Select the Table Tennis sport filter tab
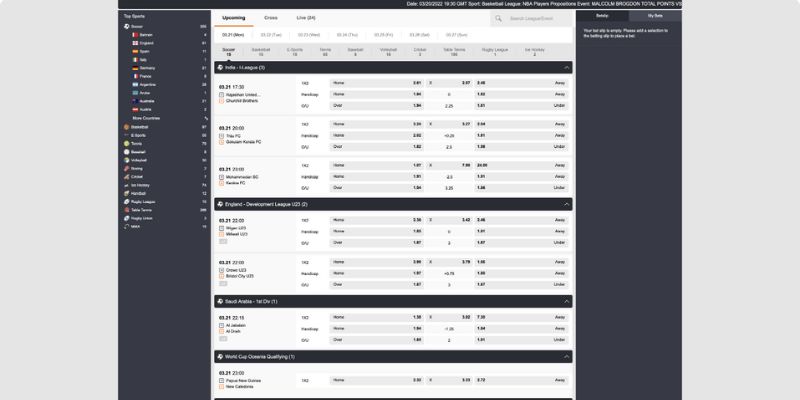The height and width of the screenshot is (400, 800). (454, 52)
